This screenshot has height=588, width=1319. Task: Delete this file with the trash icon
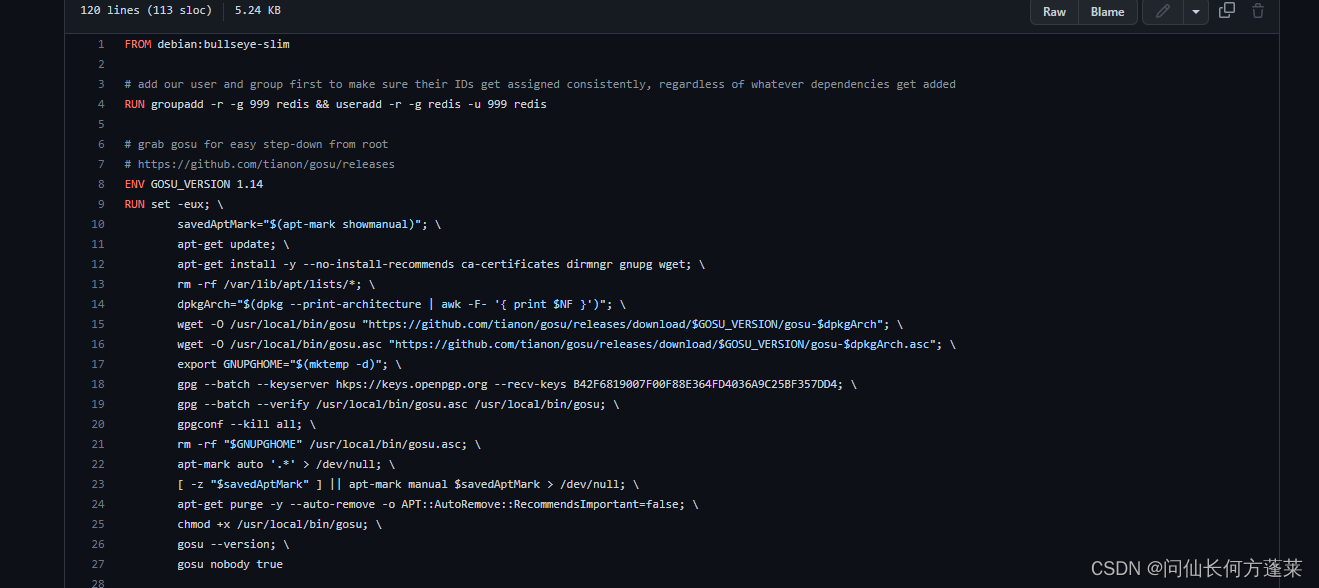1258,11
